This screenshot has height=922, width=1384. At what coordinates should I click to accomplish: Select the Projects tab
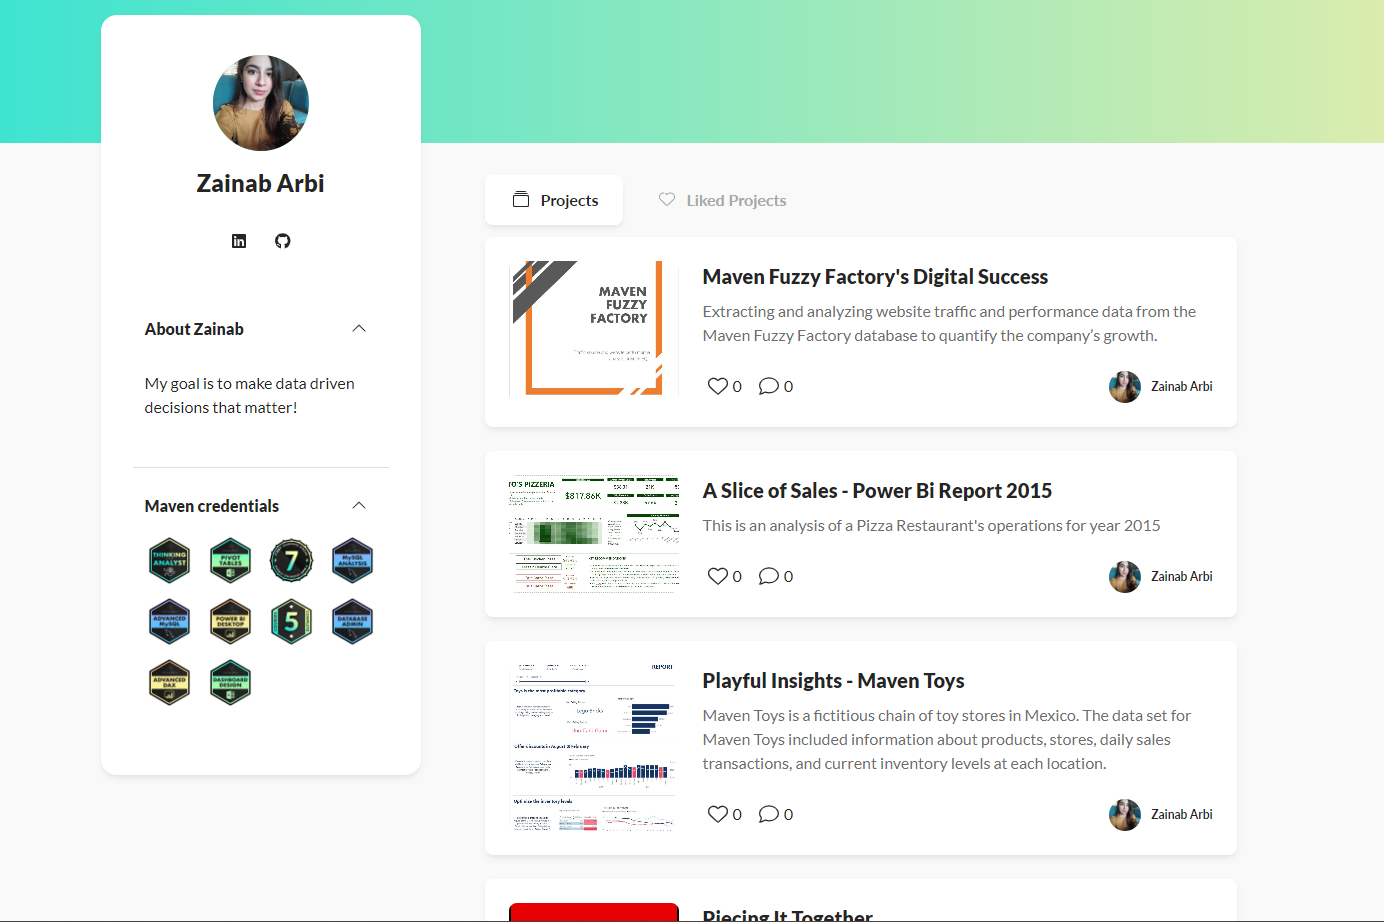pyautogui.click(x=554, y=200)
